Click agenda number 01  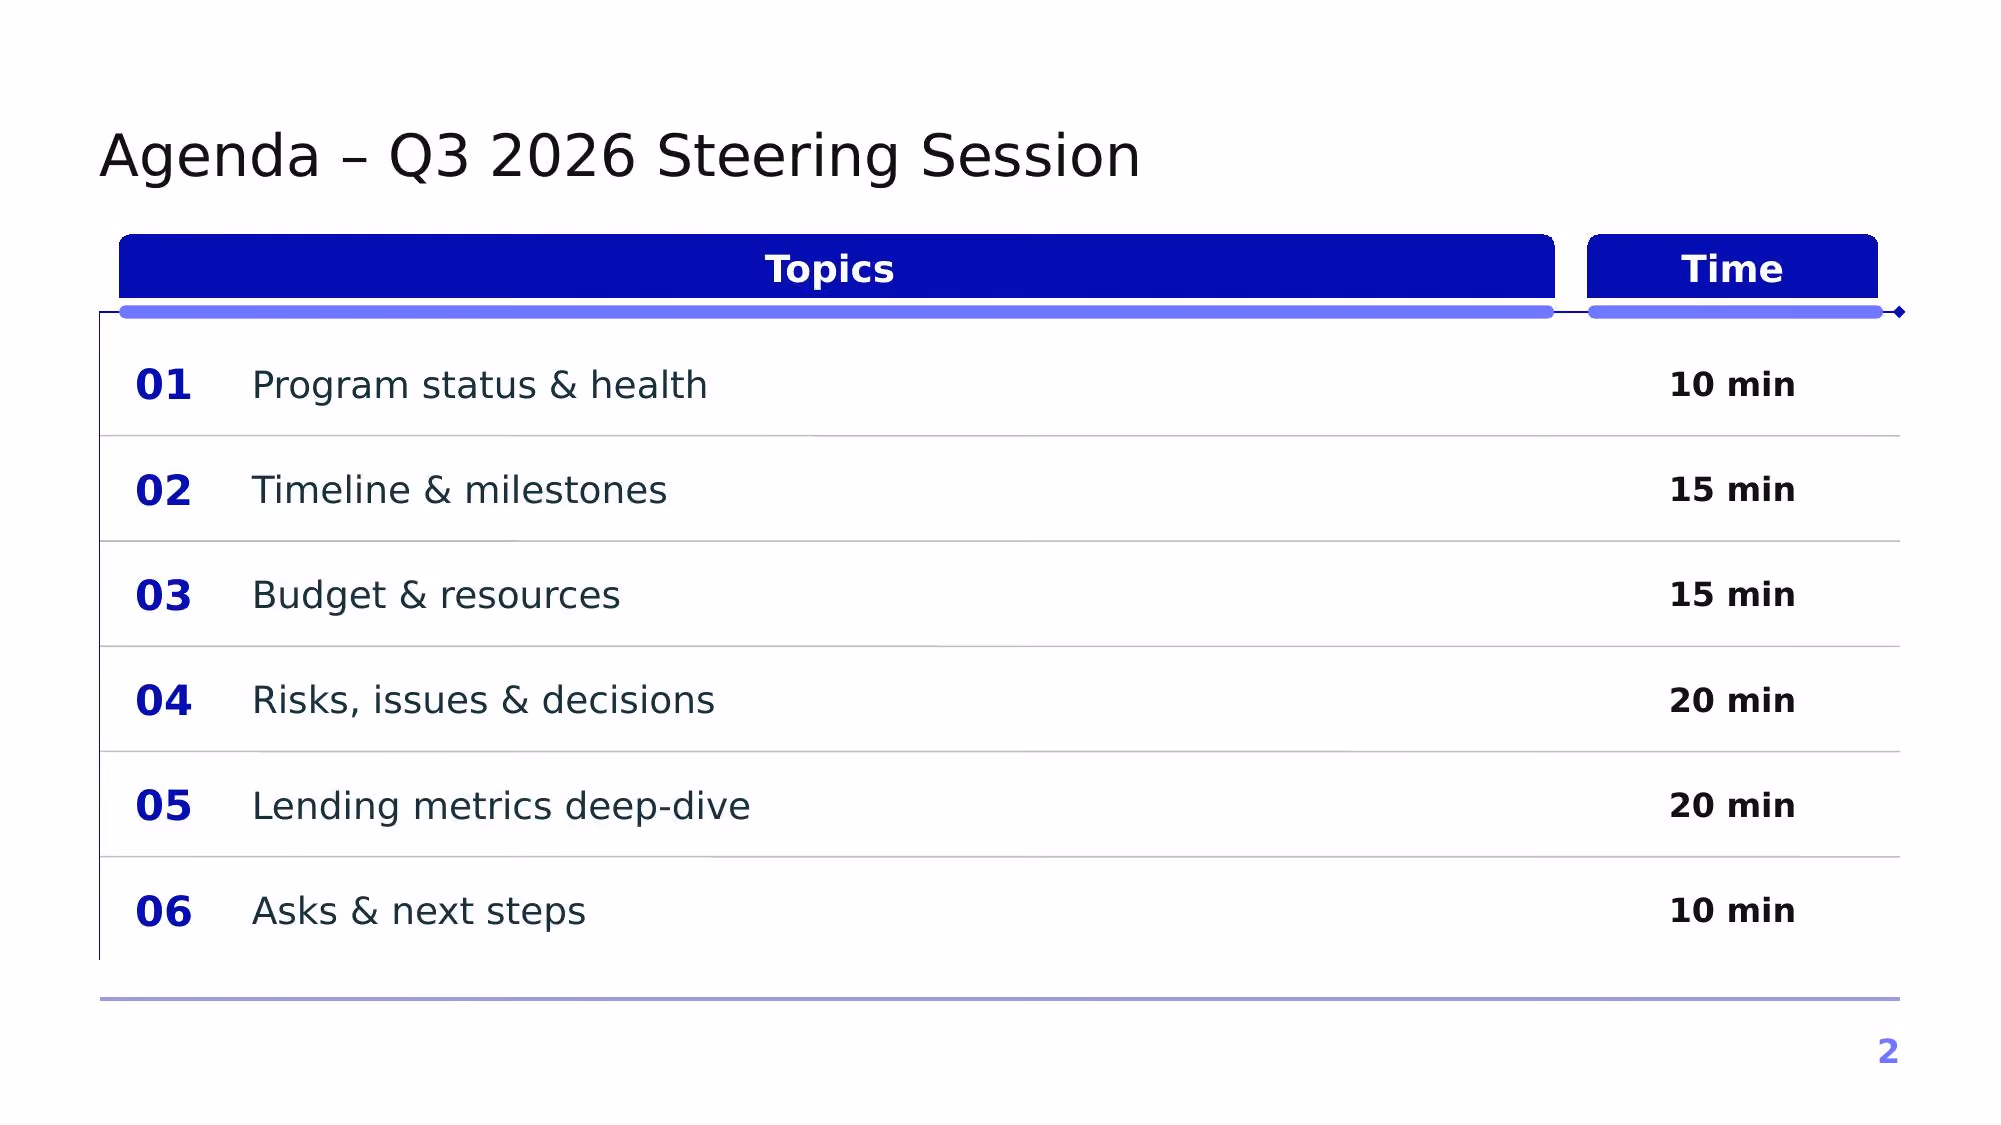tap(164, 385)
